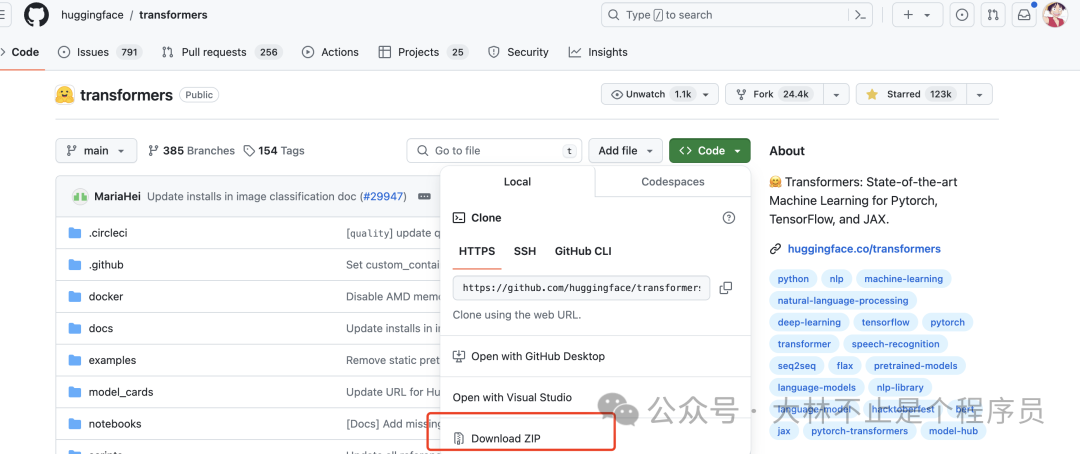Screen dimensions: 1080x454
Task: Open the issues circle icon in header
Action: (x=962, y=14)
